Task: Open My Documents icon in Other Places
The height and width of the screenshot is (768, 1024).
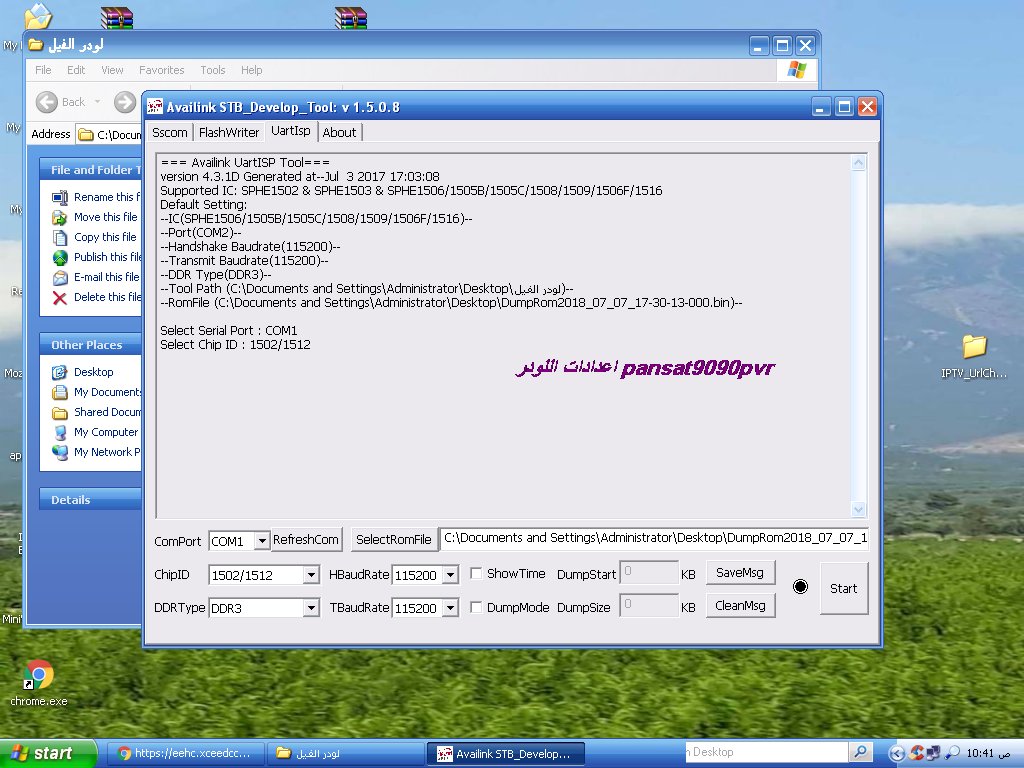Action: pyautogui.click(x=60, y=392)
